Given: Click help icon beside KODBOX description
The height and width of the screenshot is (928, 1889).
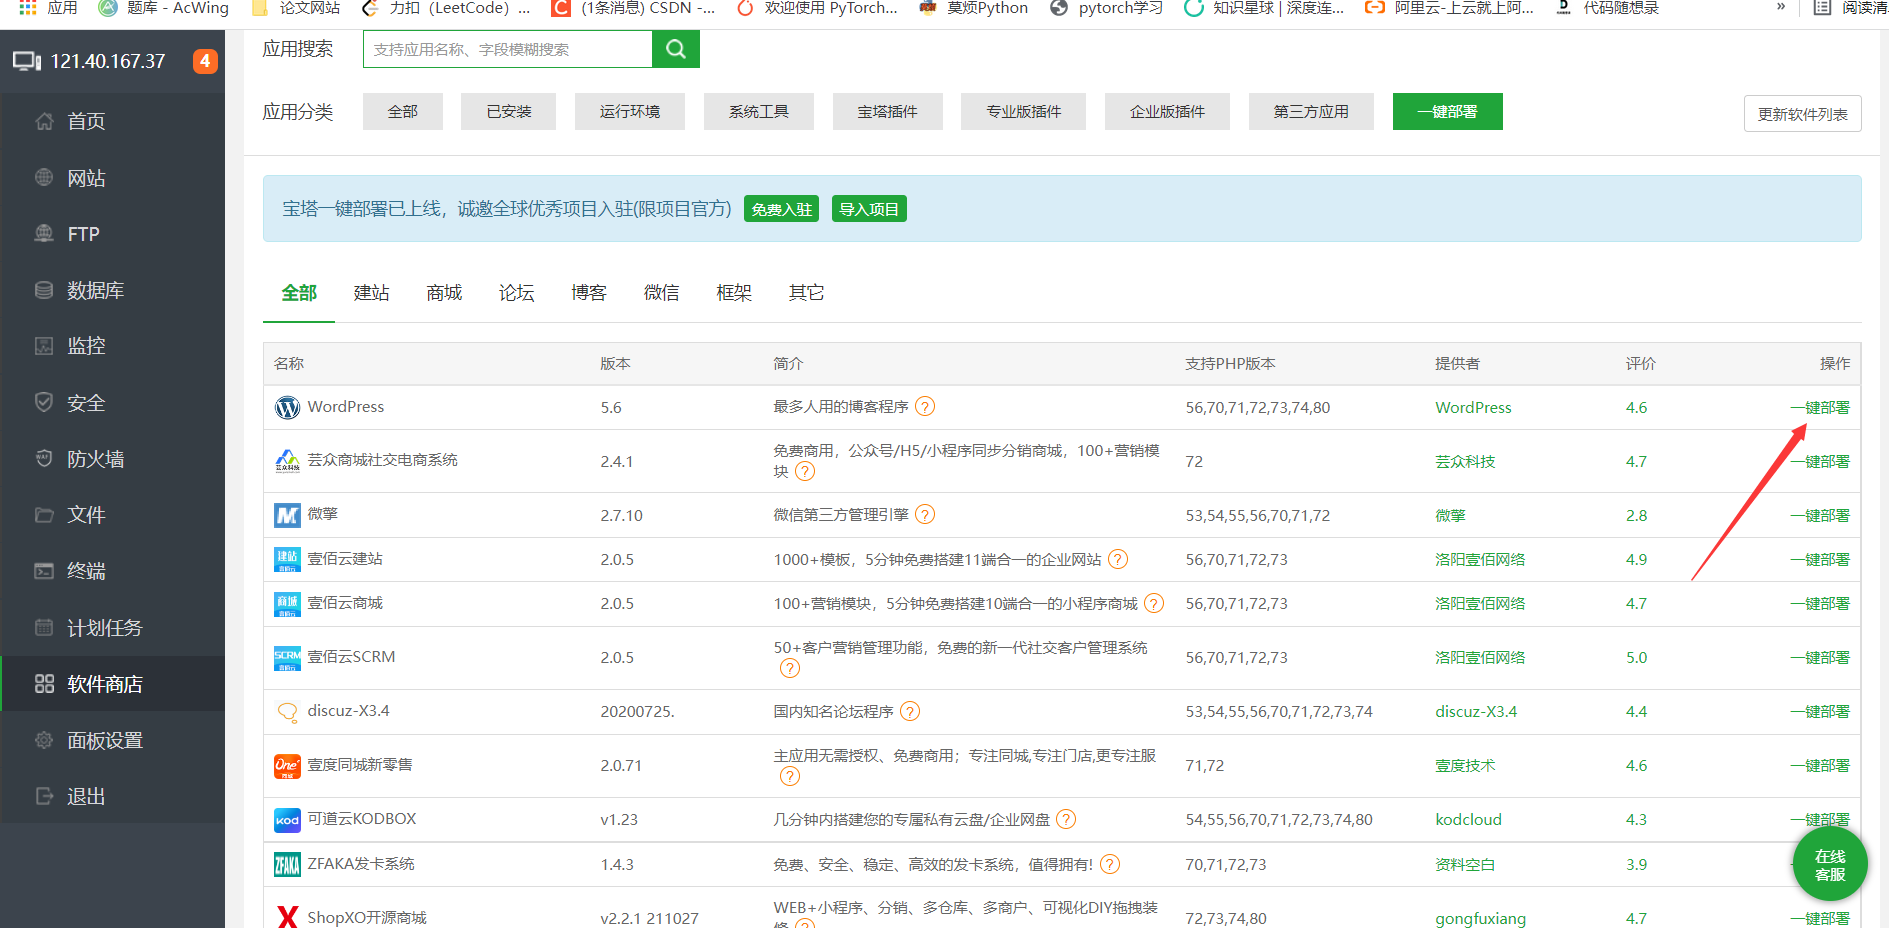Looking at the screenshot, I should click(1066, 819).
